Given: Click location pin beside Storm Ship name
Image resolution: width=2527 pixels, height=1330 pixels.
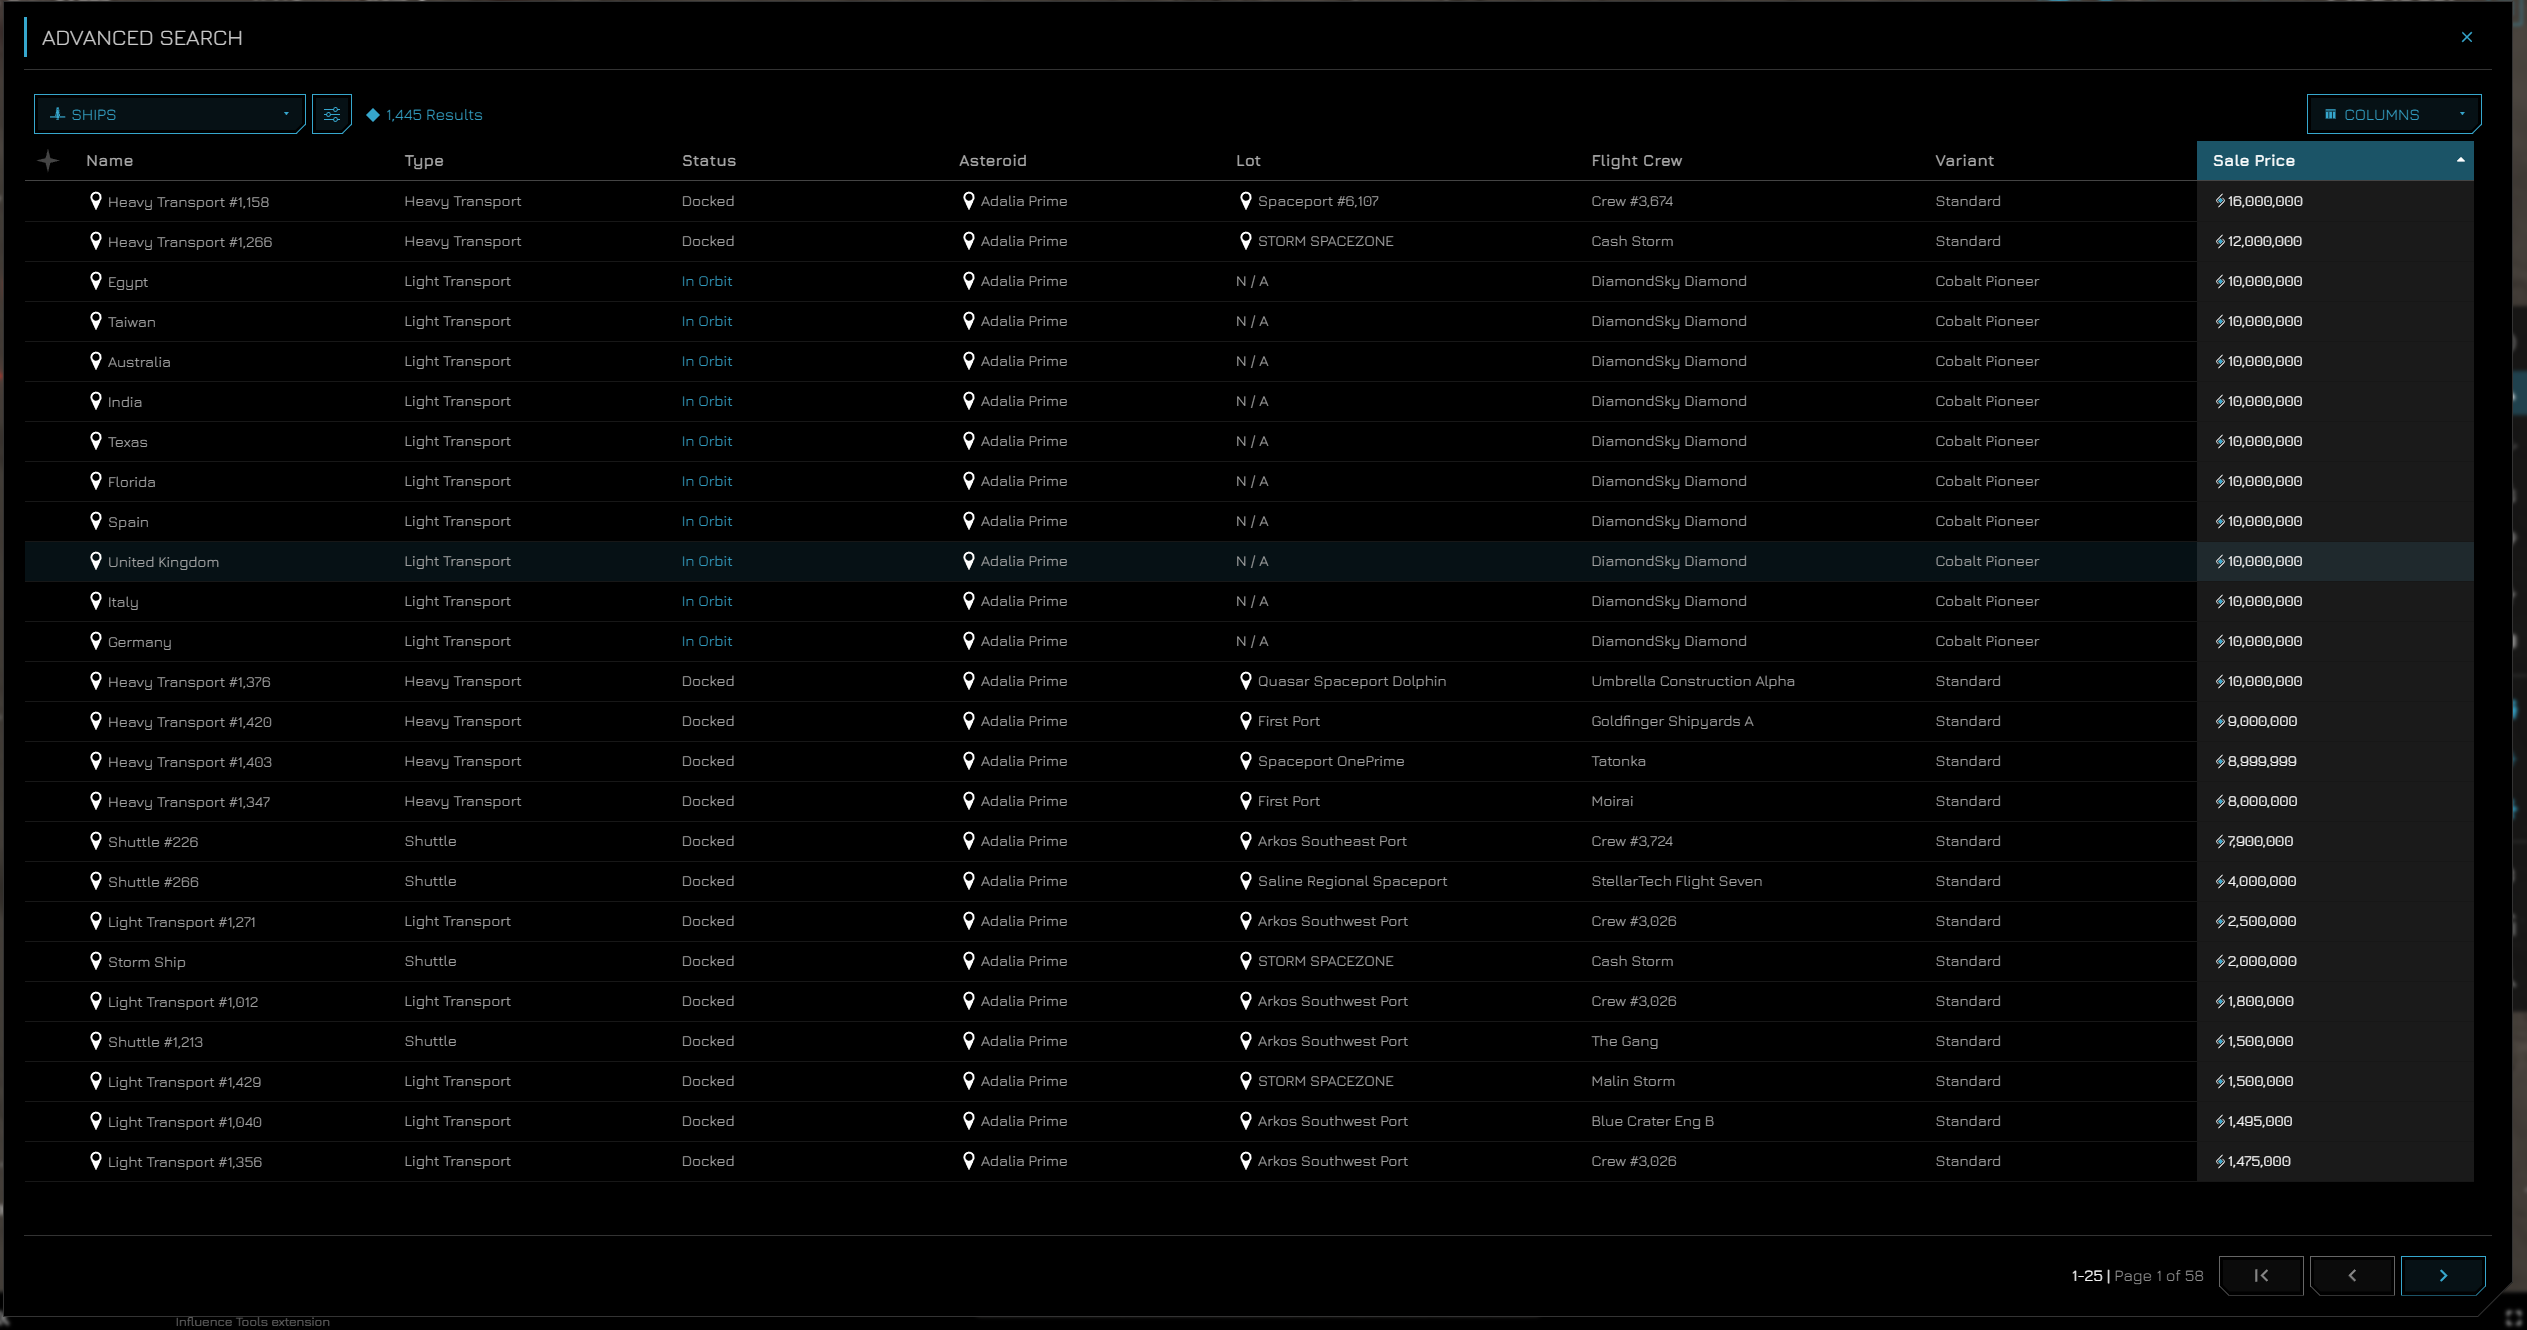Looking at the screenshot, I should point(96,961).
